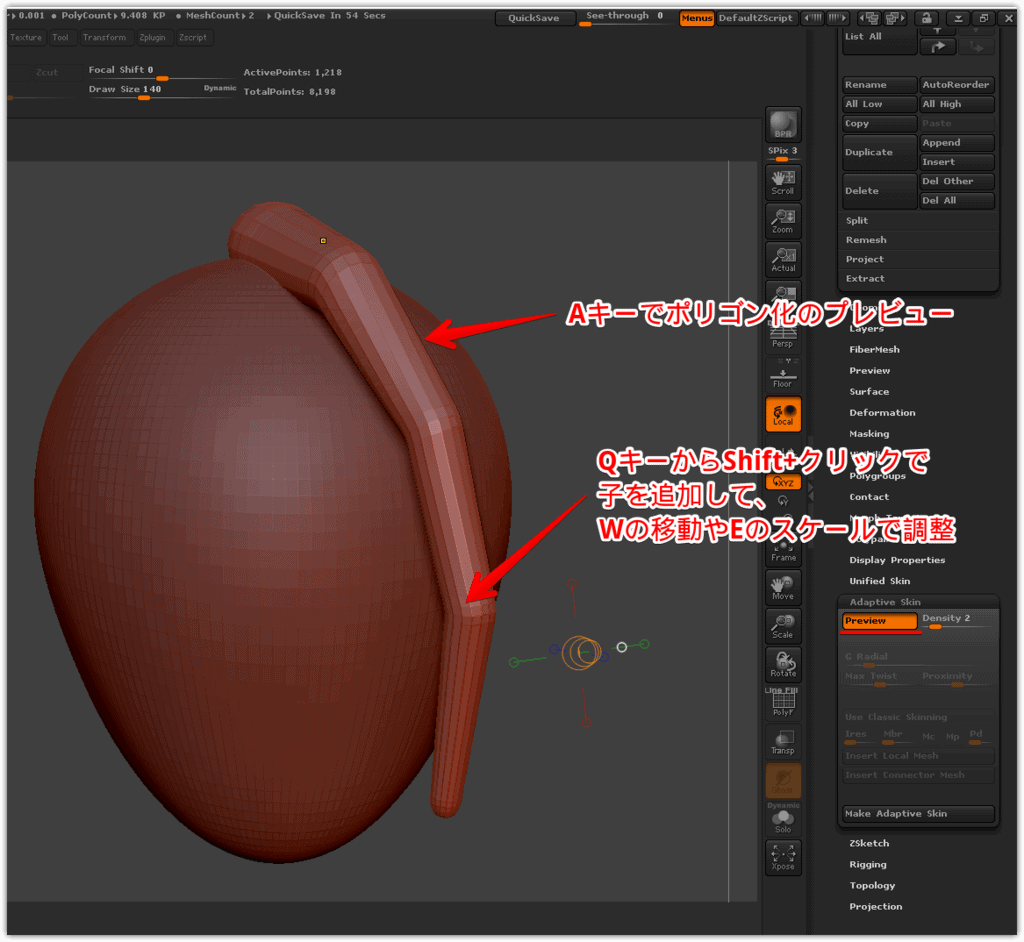Activate the Scale mode icon
The image size is (1024, 942).
click(x=783, y=626)
